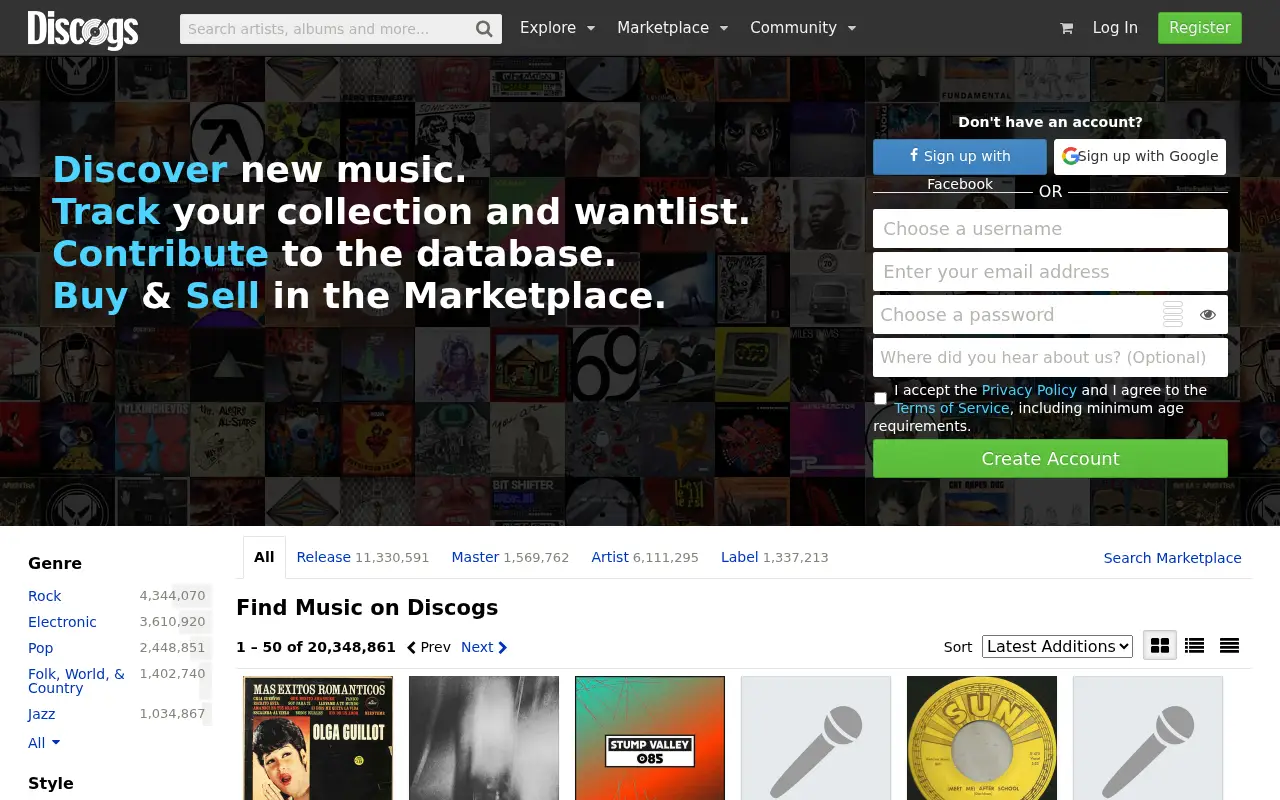The image size is (1280, 800).
Task: Open the Search Marketplace link
Action: (1172, 558)
